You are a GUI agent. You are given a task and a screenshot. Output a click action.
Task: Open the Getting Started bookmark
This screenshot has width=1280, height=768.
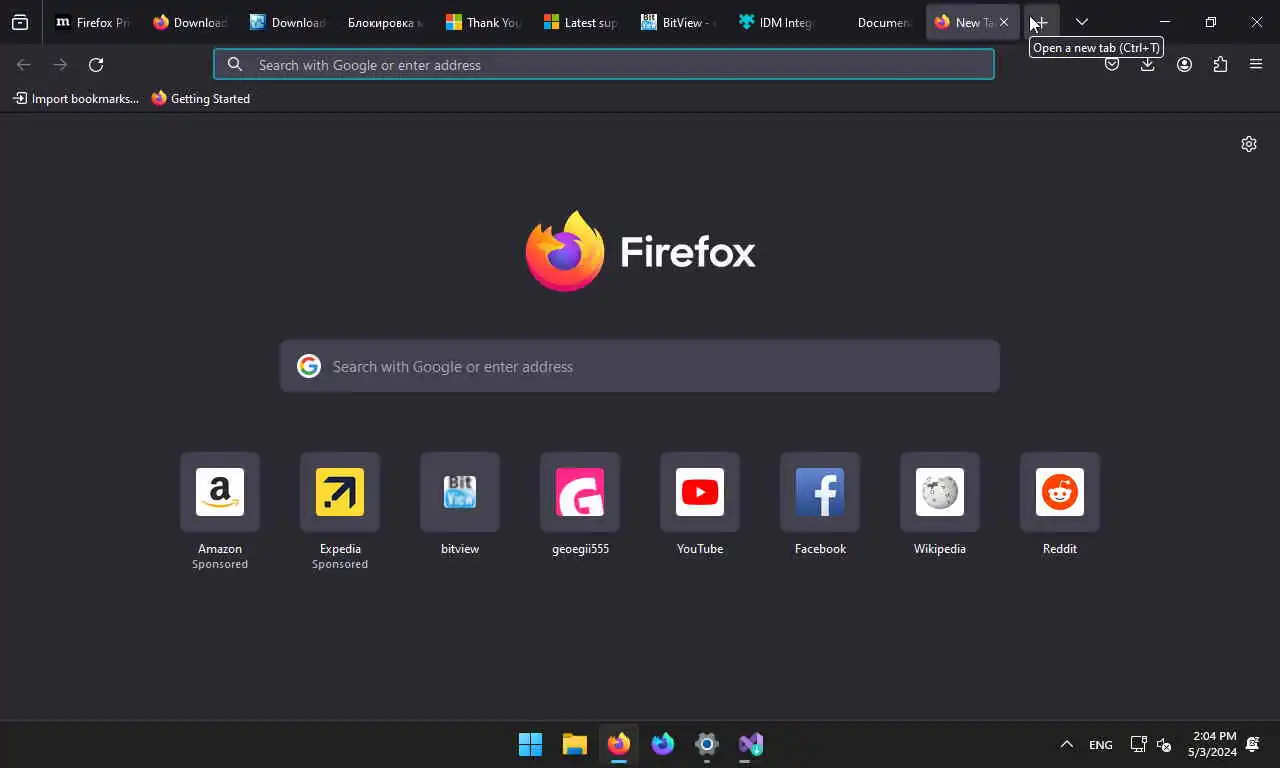pyautogui.click(x=201, y=99)
